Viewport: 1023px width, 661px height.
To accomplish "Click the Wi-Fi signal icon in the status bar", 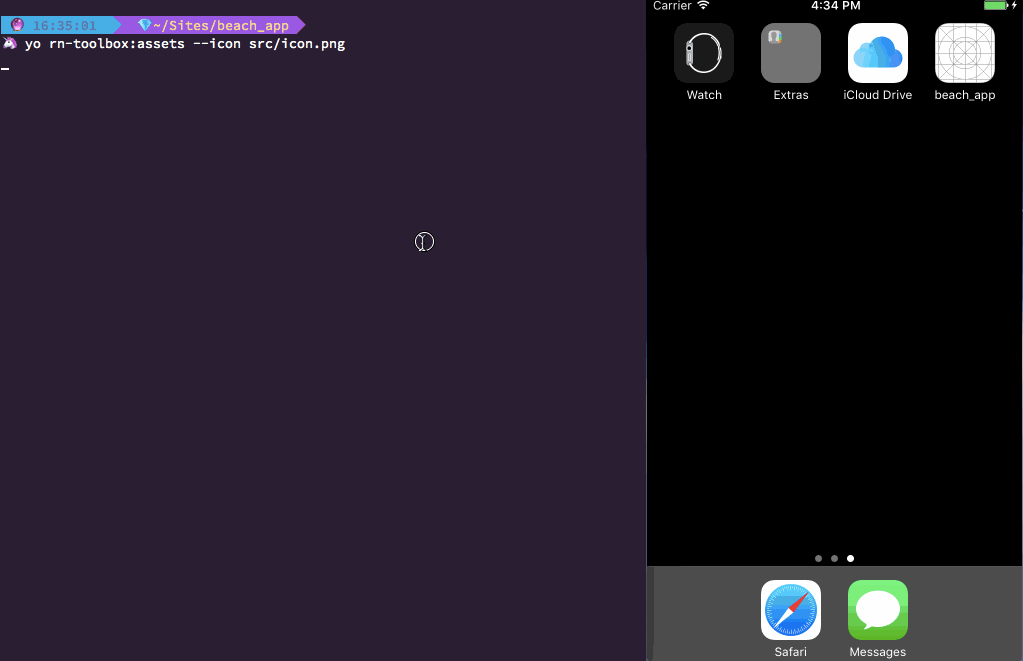I will click(x=700, y=6).
